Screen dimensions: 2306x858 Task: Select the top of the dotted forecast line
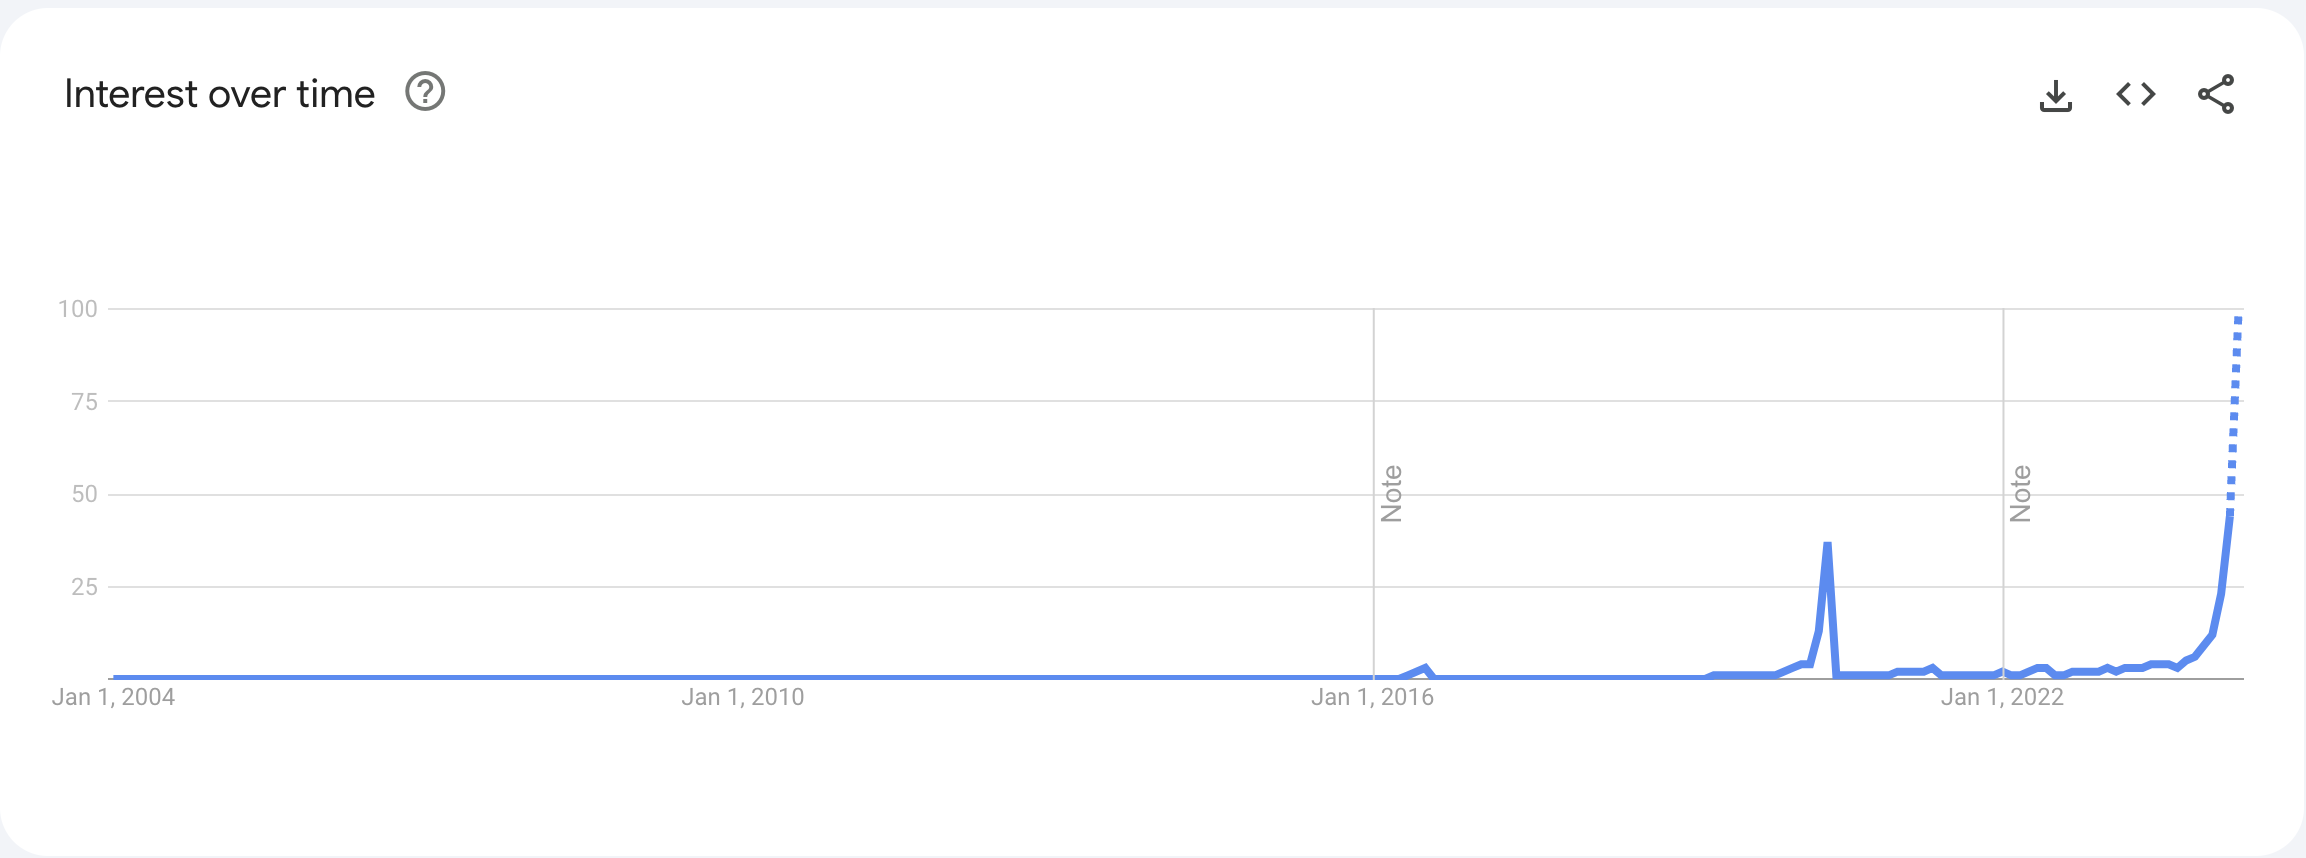2238,320
